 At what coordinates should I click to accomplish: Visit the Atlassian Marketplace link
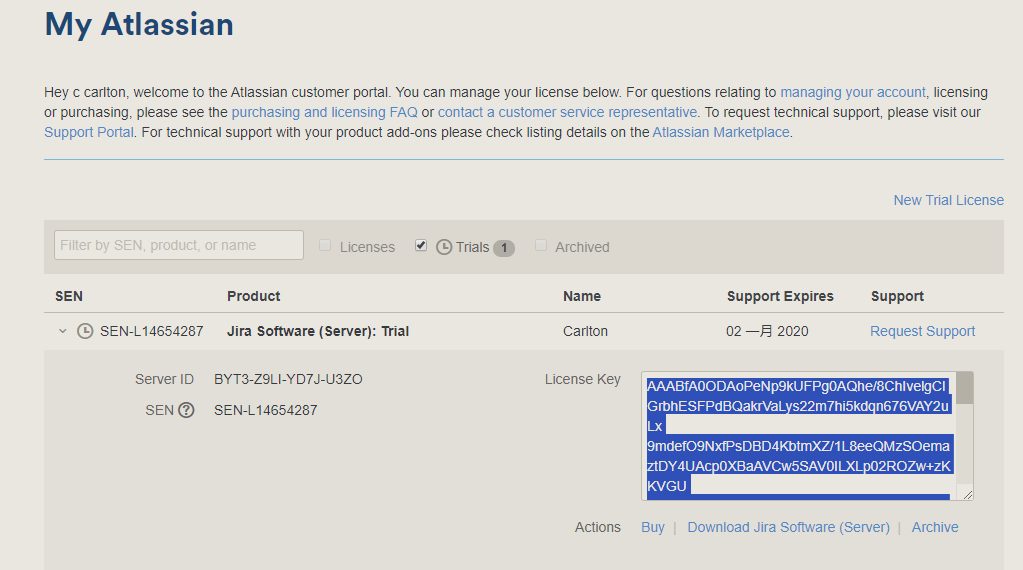720,132
